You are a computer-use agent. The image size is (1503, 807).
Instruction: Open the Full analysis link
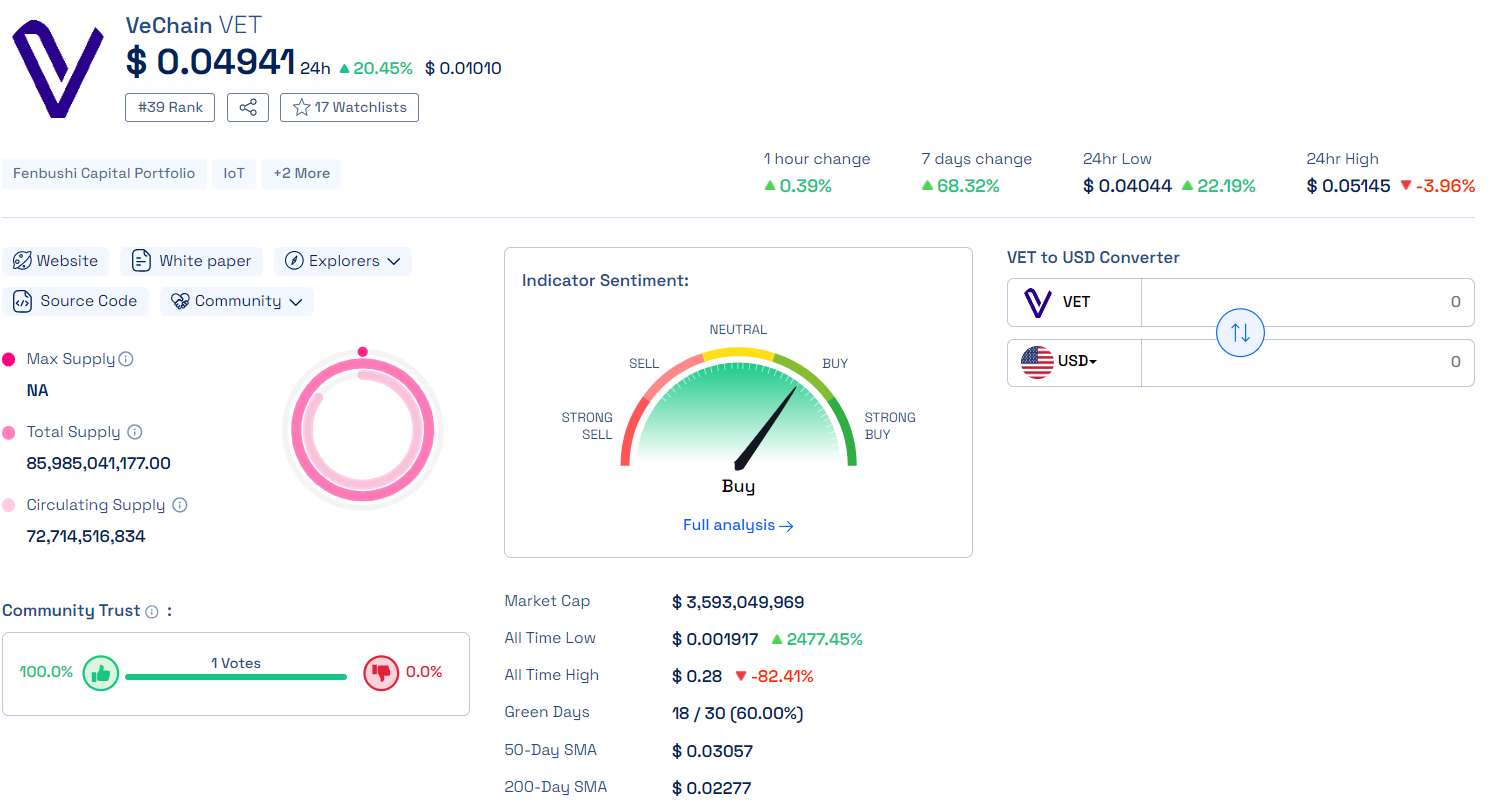pos(738,525)
